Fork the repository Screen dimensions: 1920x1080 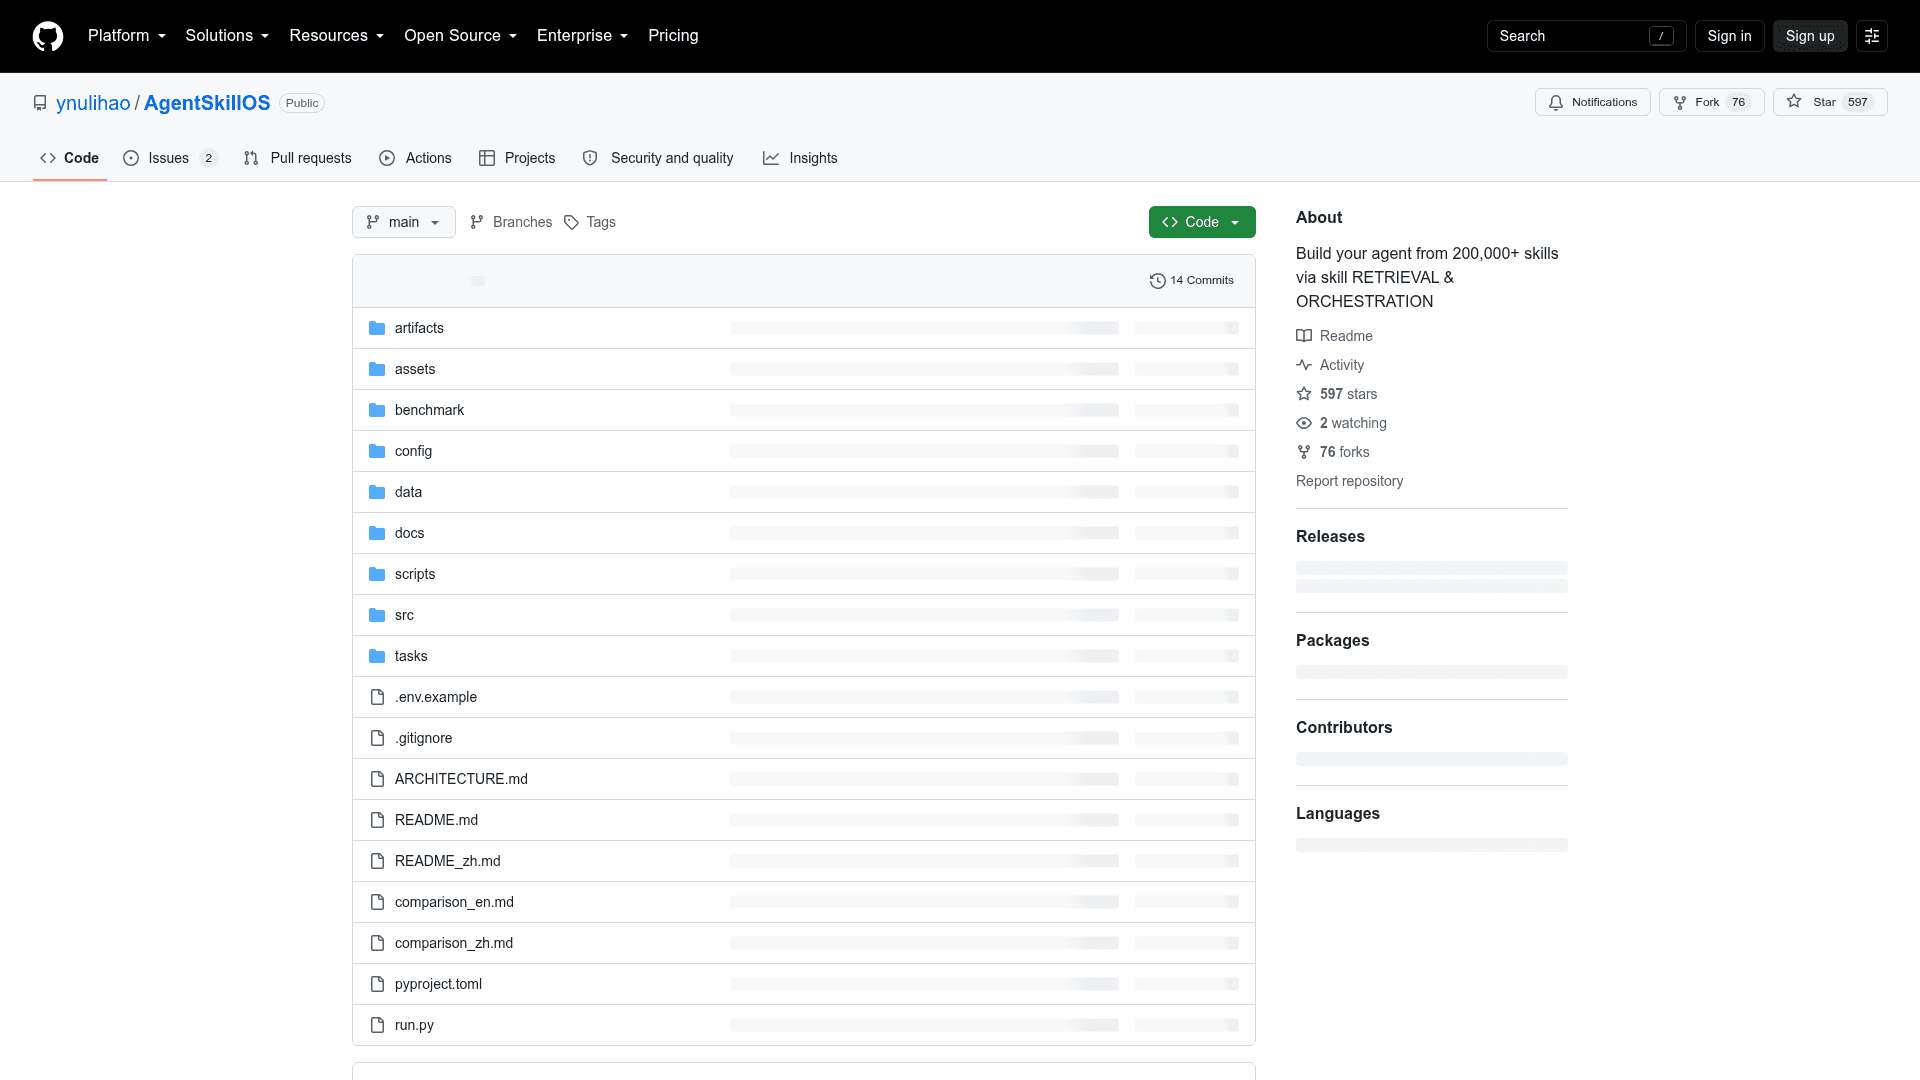point(1712,102)
